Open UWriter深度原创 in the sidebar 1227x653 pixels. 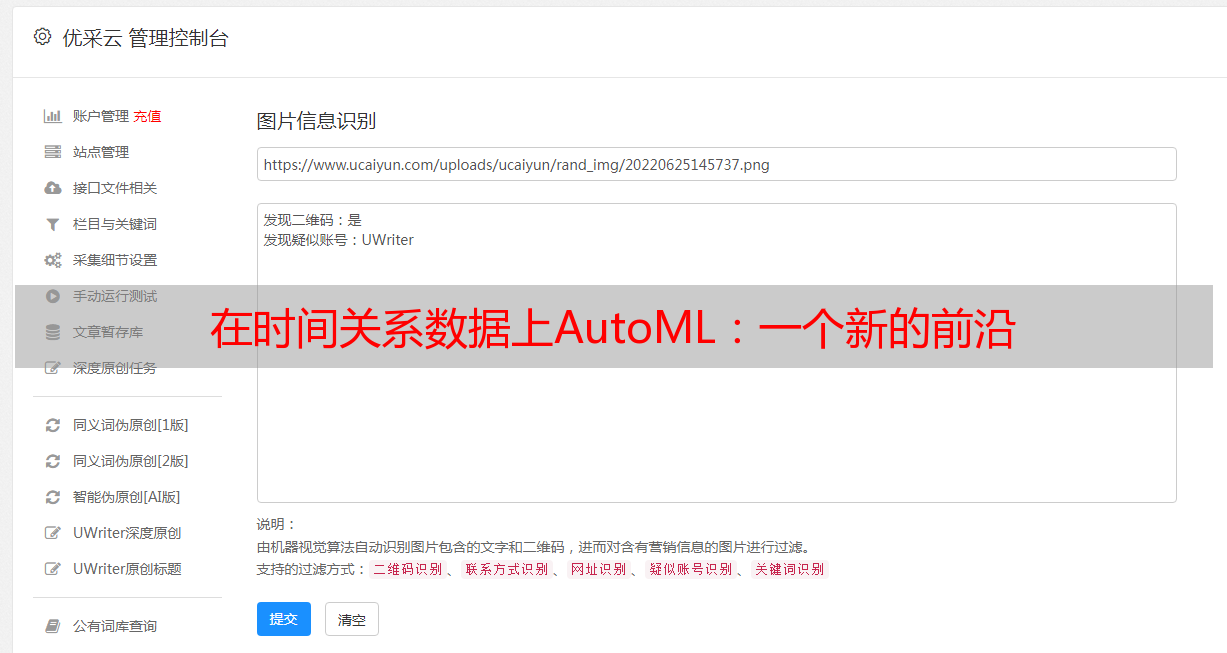127,533
